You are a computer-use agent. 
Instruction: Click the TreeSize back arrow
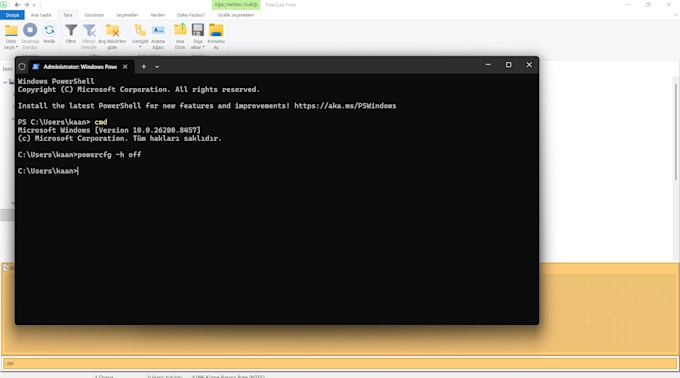click(17, 5)
